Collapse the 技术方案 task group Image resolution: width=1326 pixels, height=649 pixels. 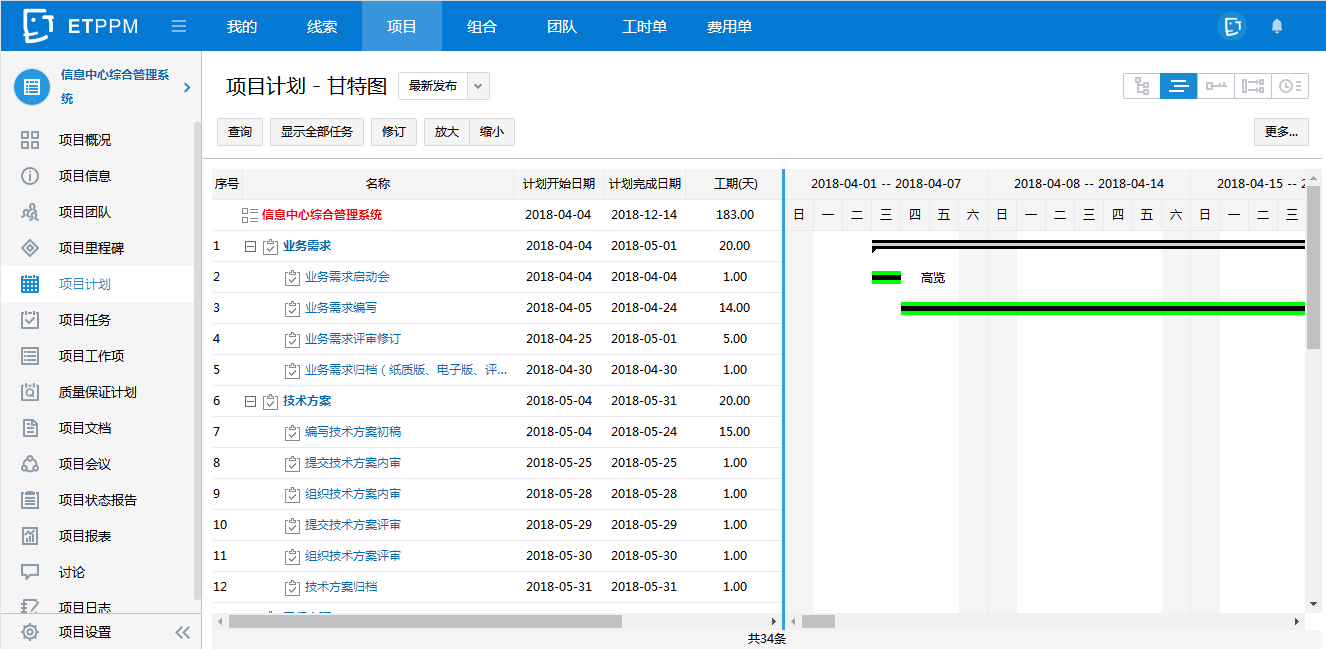point(250,401)
